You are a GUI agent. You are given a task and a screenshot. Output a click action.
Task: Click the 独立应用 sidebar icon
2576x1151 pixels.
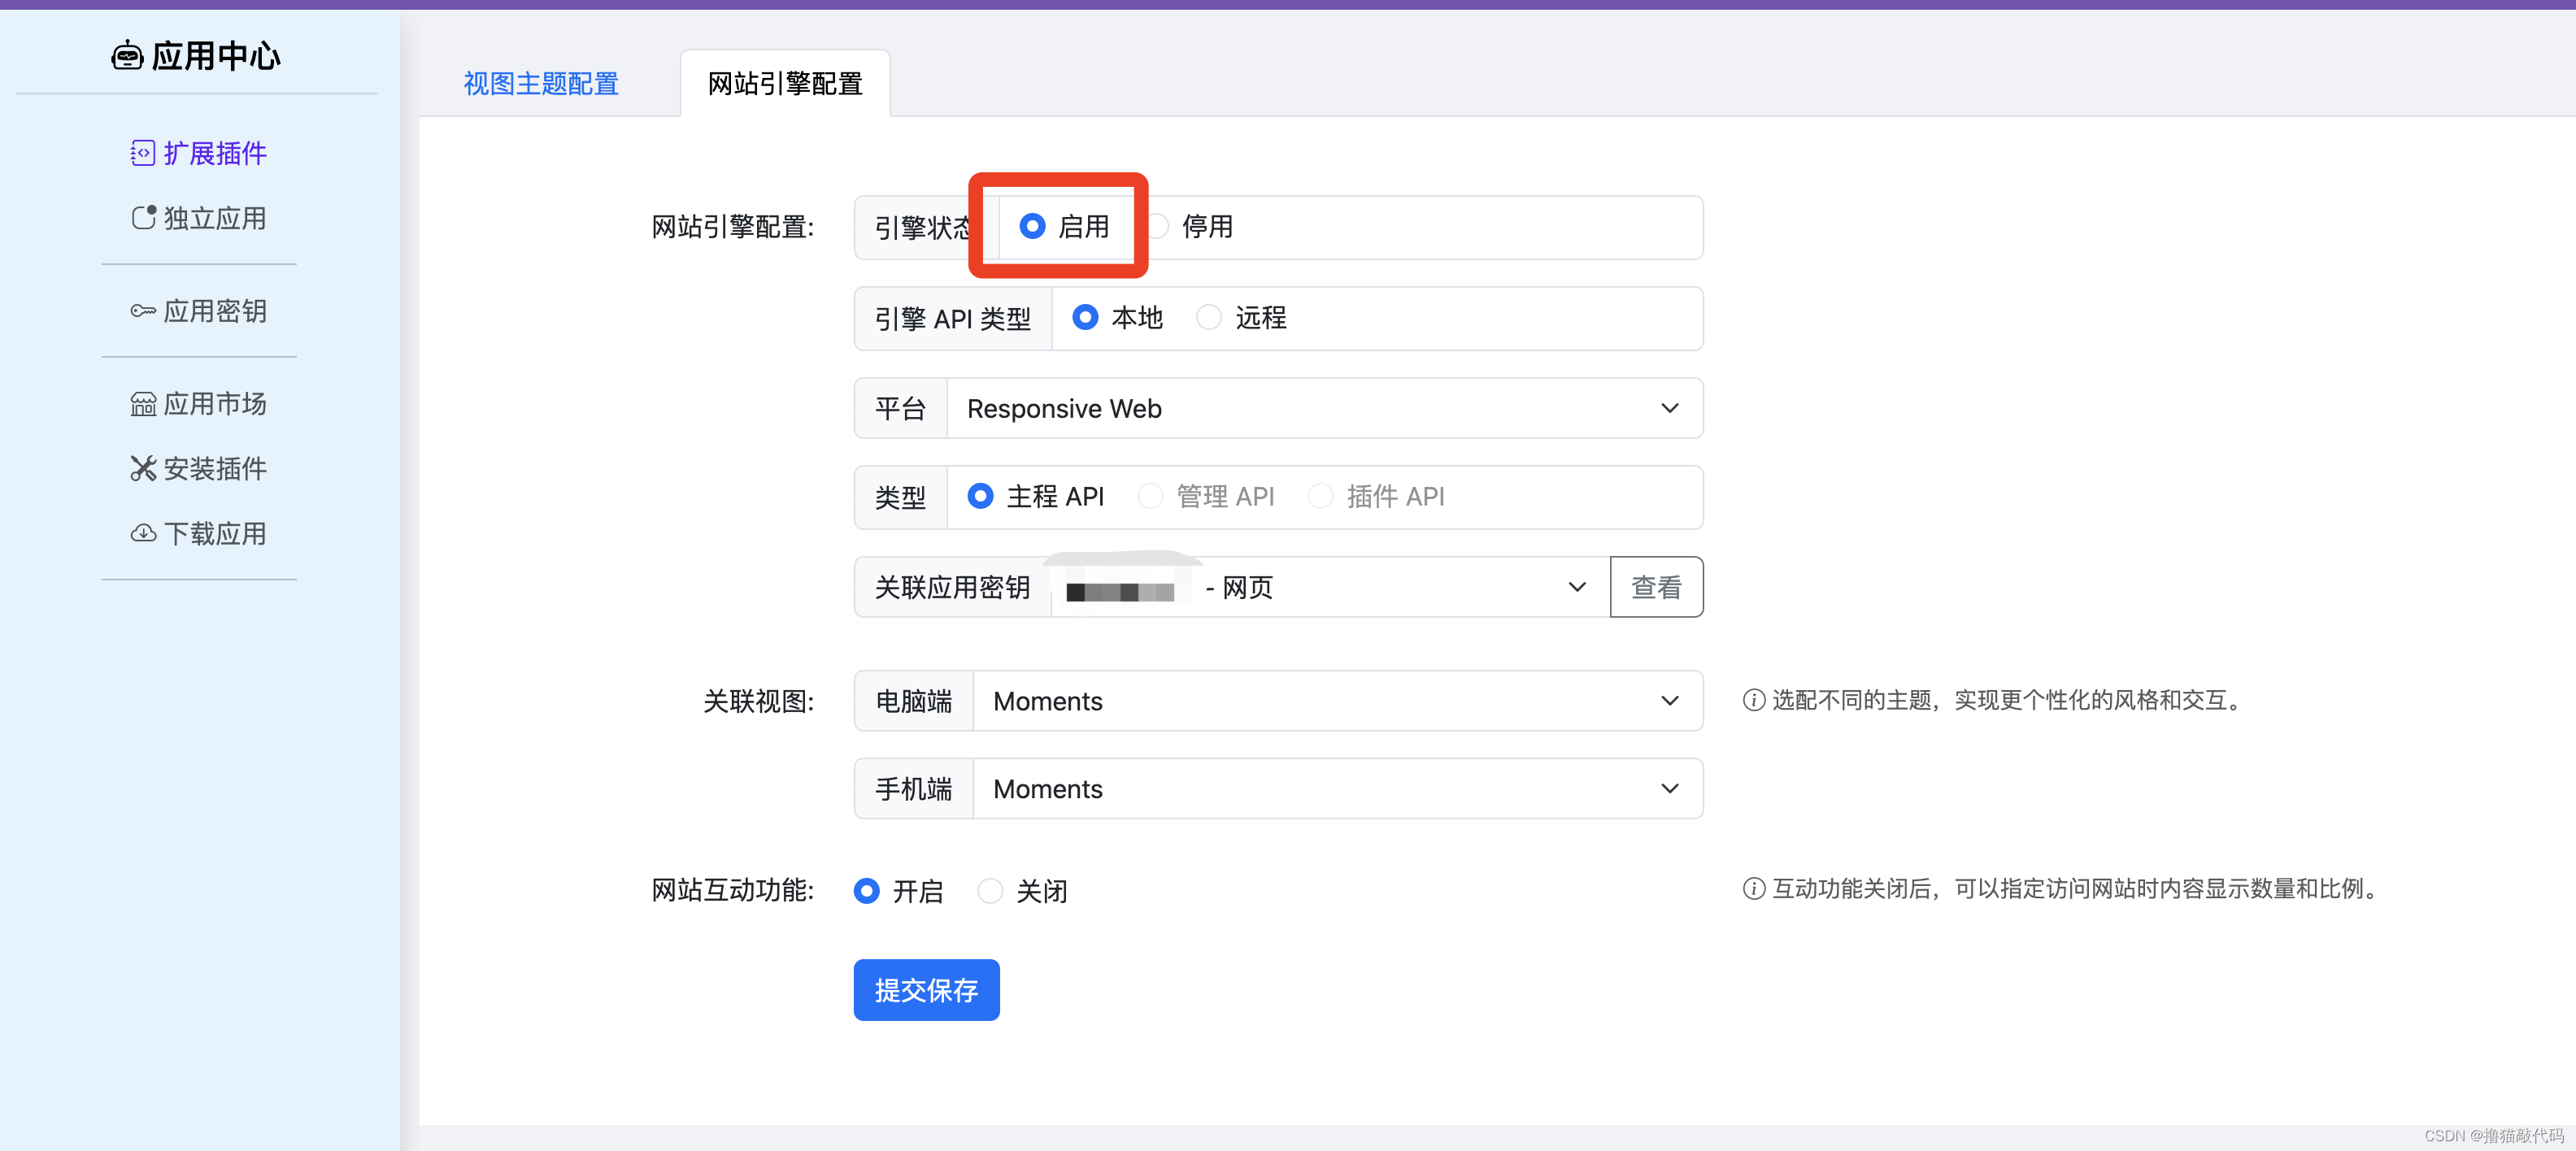pos(143,218)
